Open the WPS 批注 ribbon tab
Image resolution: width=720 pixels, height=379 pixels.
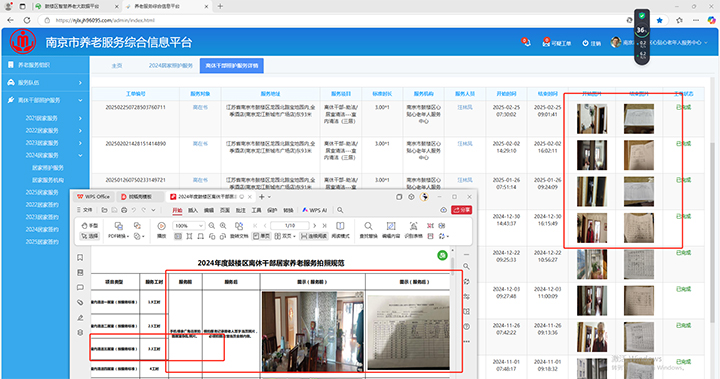coord(241,210)
